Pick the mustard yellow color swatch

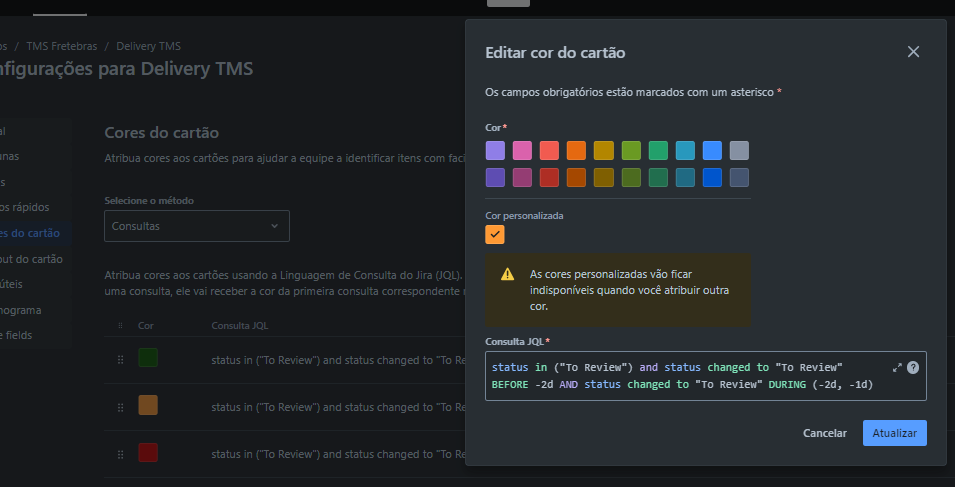coord(604,150)
